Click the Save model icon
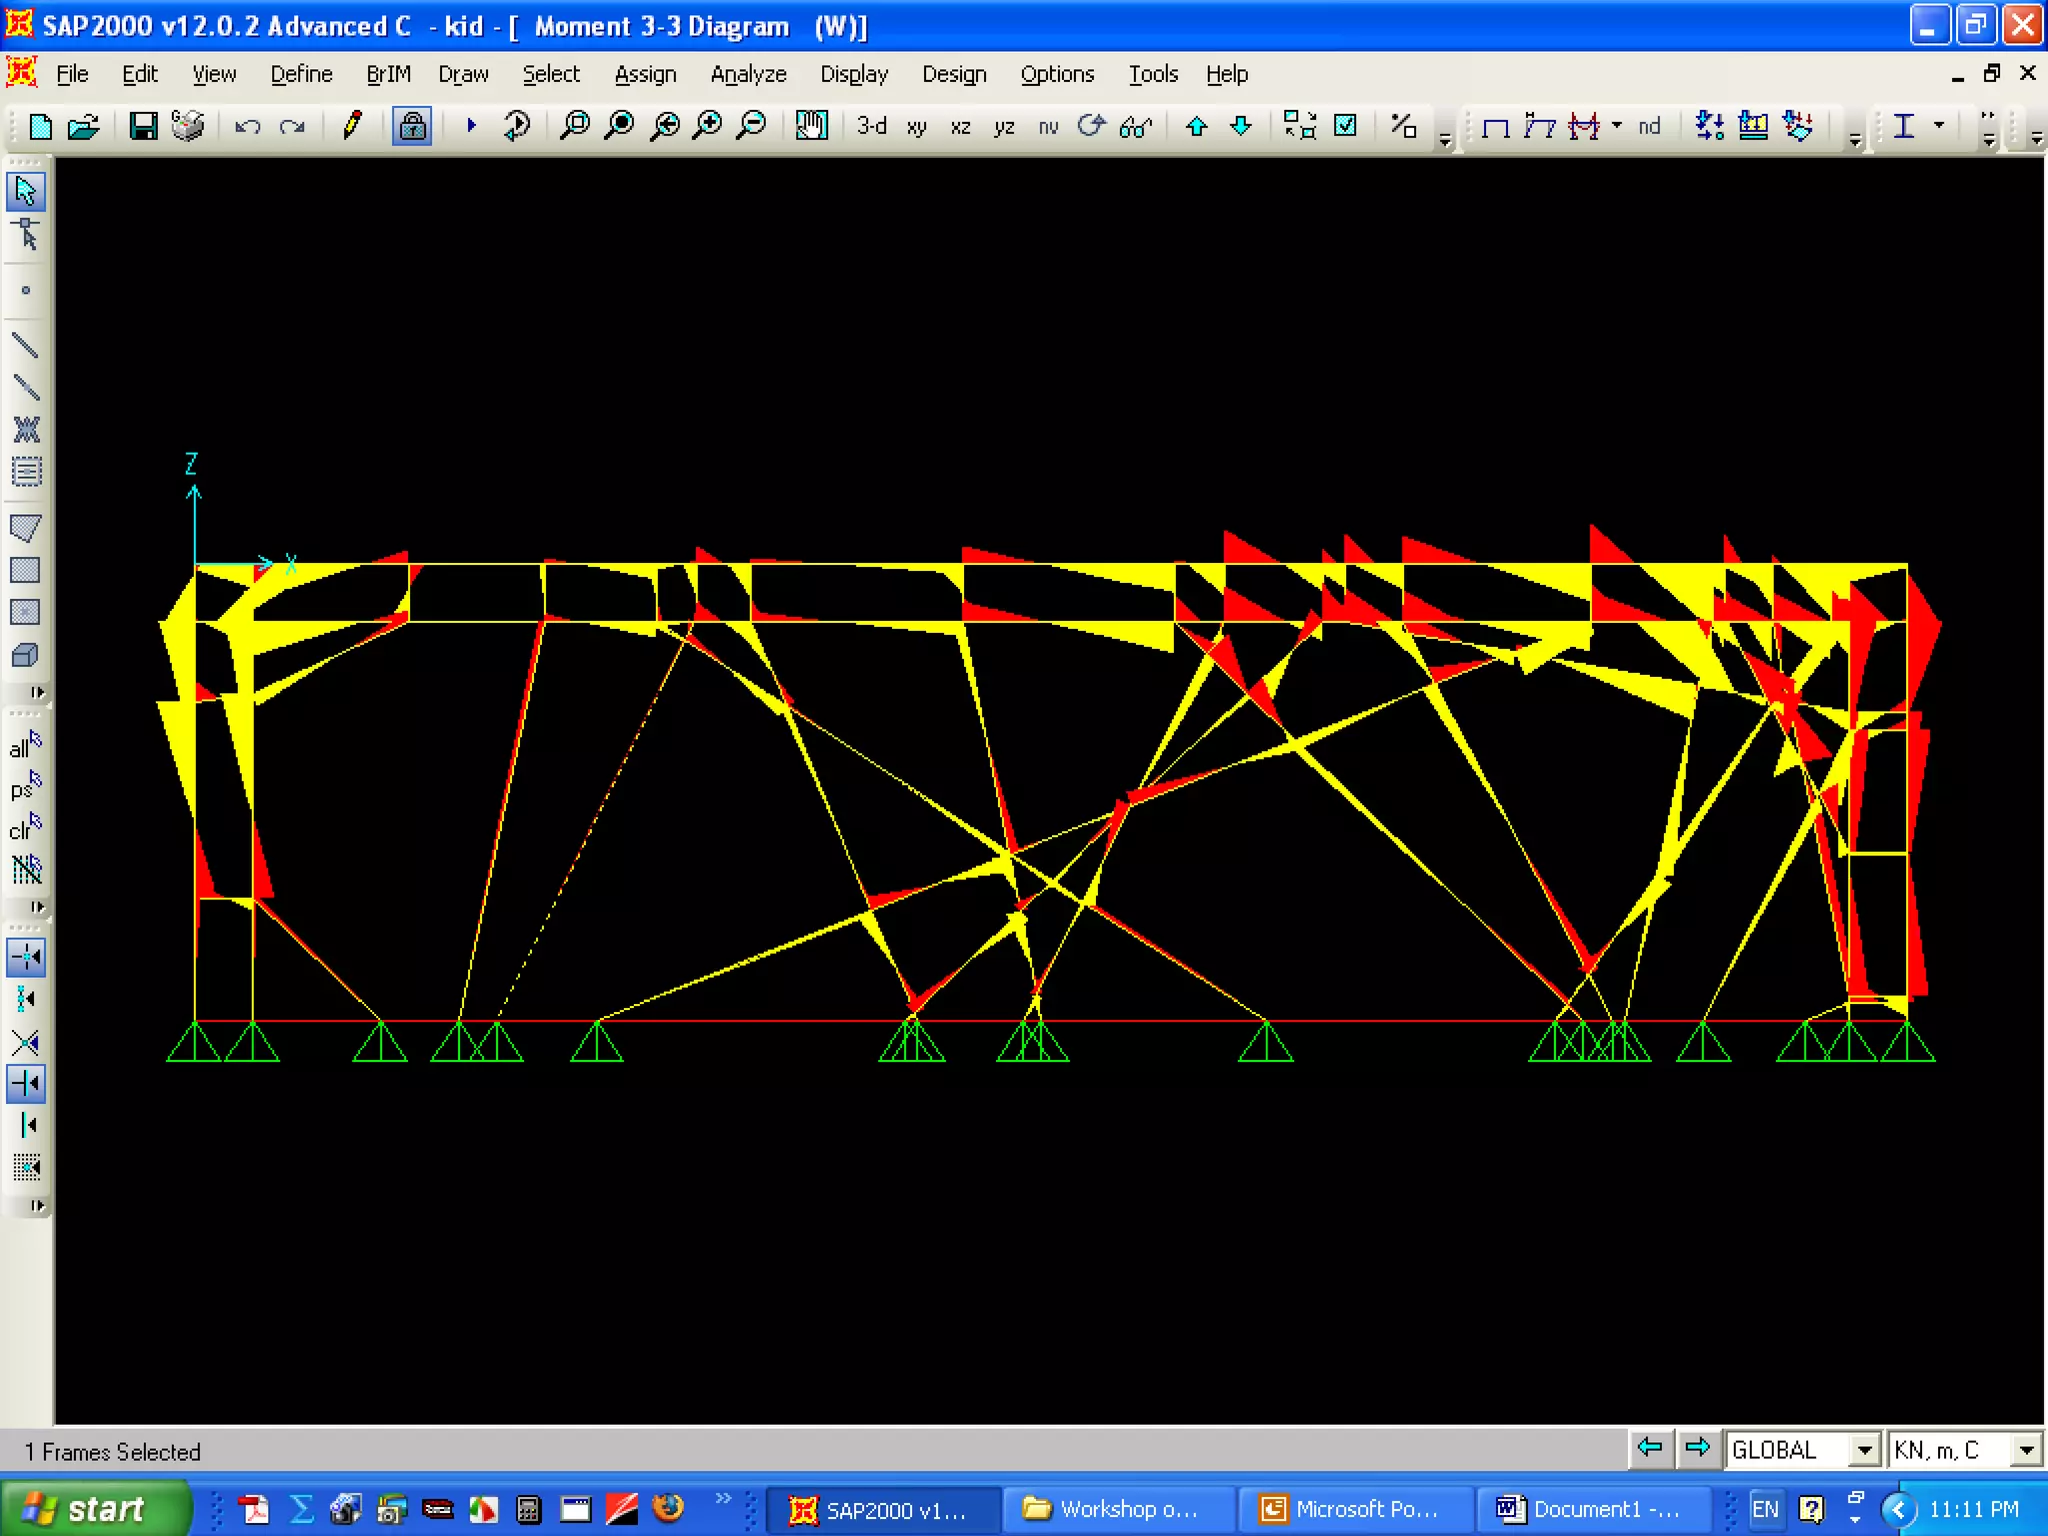Screen dimensions: 2048x1536 (x=143, y=126)
